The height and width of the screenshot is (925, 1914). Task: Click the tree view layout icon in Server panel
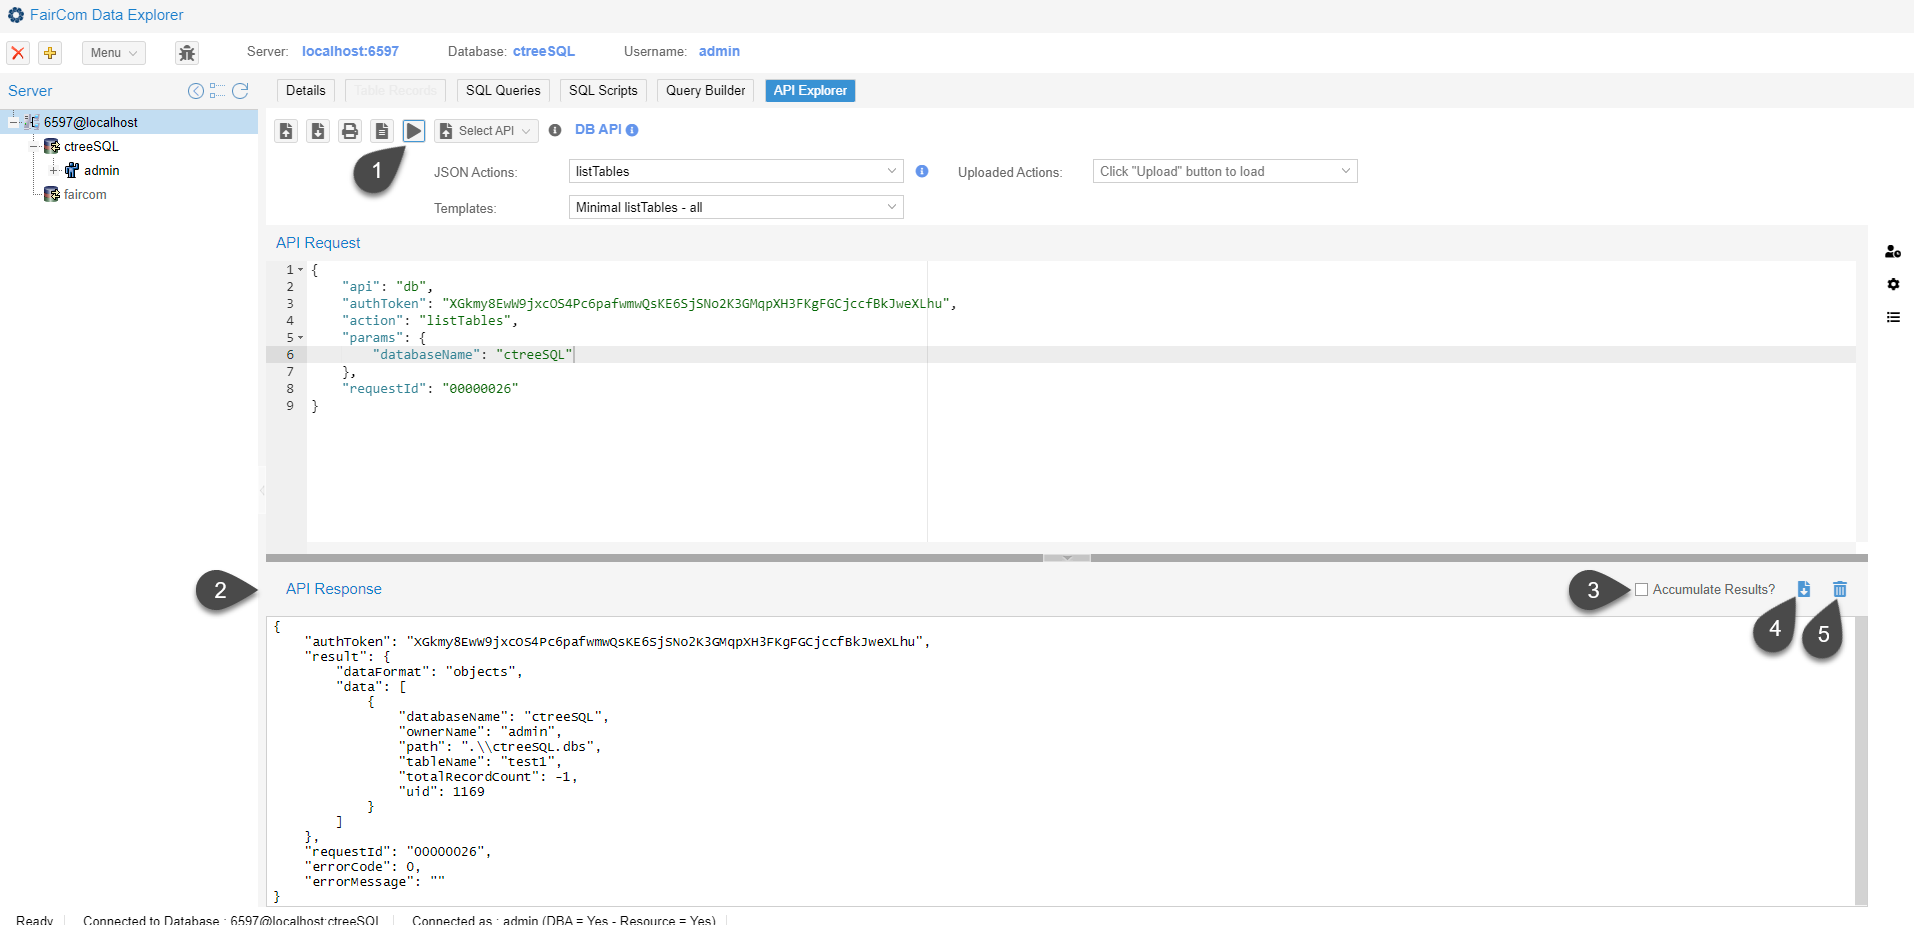(218, 91)
